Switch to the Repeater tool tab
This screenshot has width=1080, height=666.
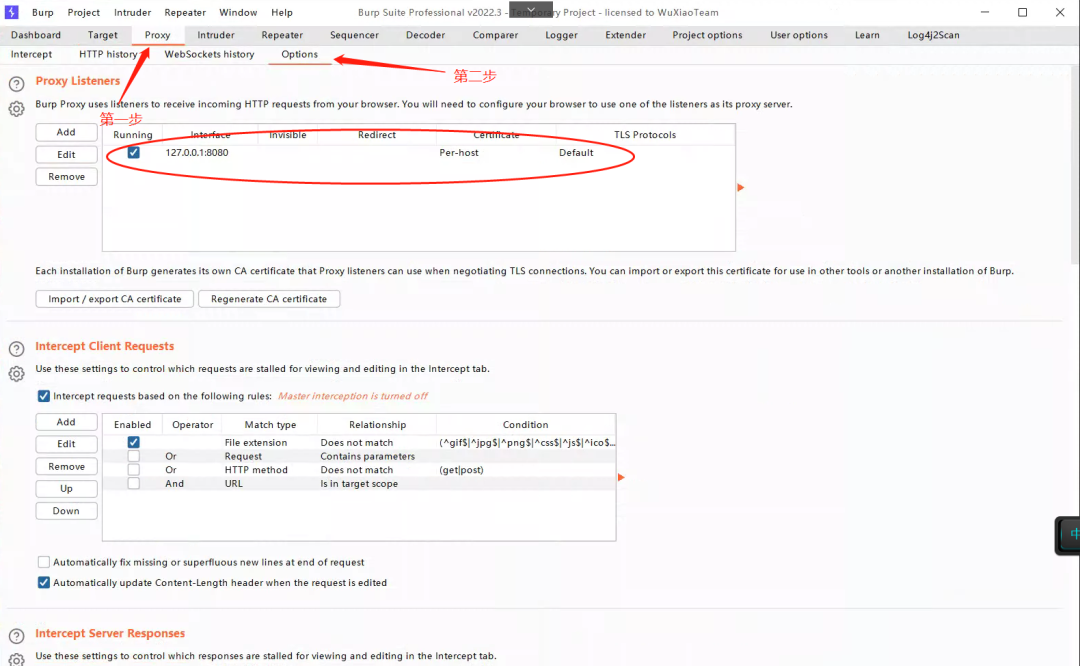point(282,35)
